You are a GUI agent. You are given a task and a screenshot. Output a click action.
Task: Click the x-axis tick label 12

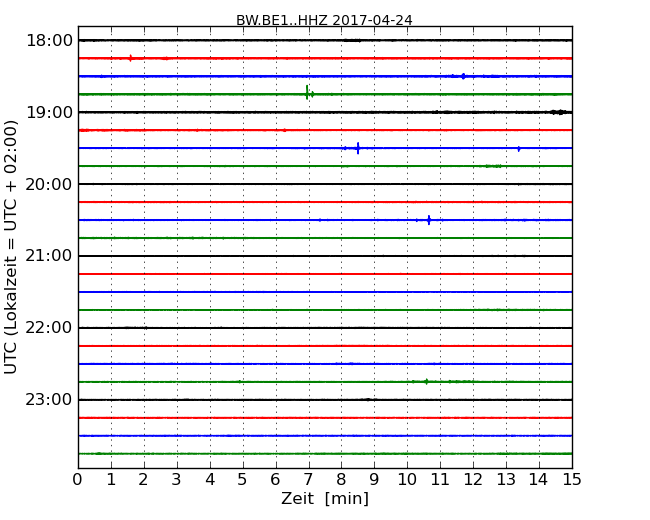tap(473, 480)
